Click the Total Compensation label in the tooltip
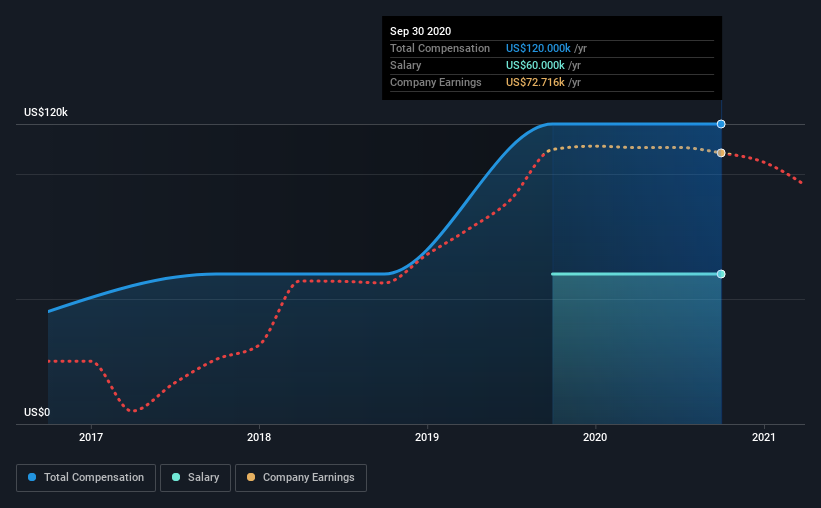The height and width of the screenshot is (508, 821). (440, 48)
